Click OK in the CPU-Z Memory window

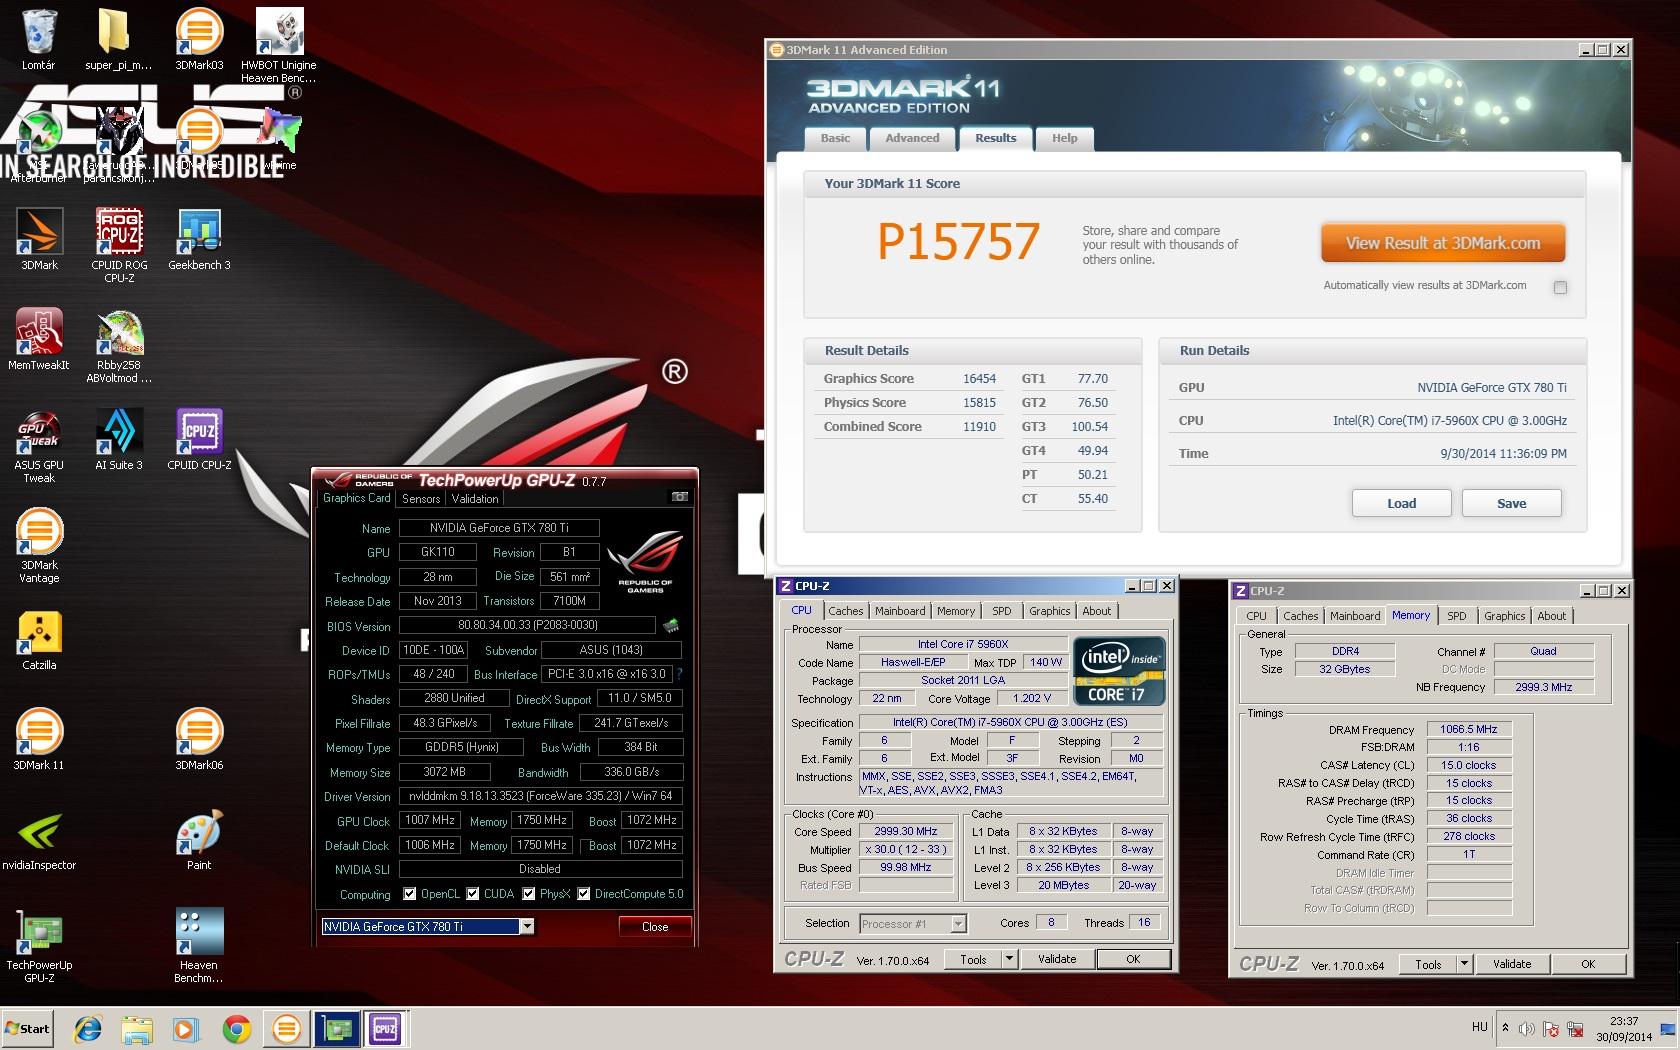1588,964
